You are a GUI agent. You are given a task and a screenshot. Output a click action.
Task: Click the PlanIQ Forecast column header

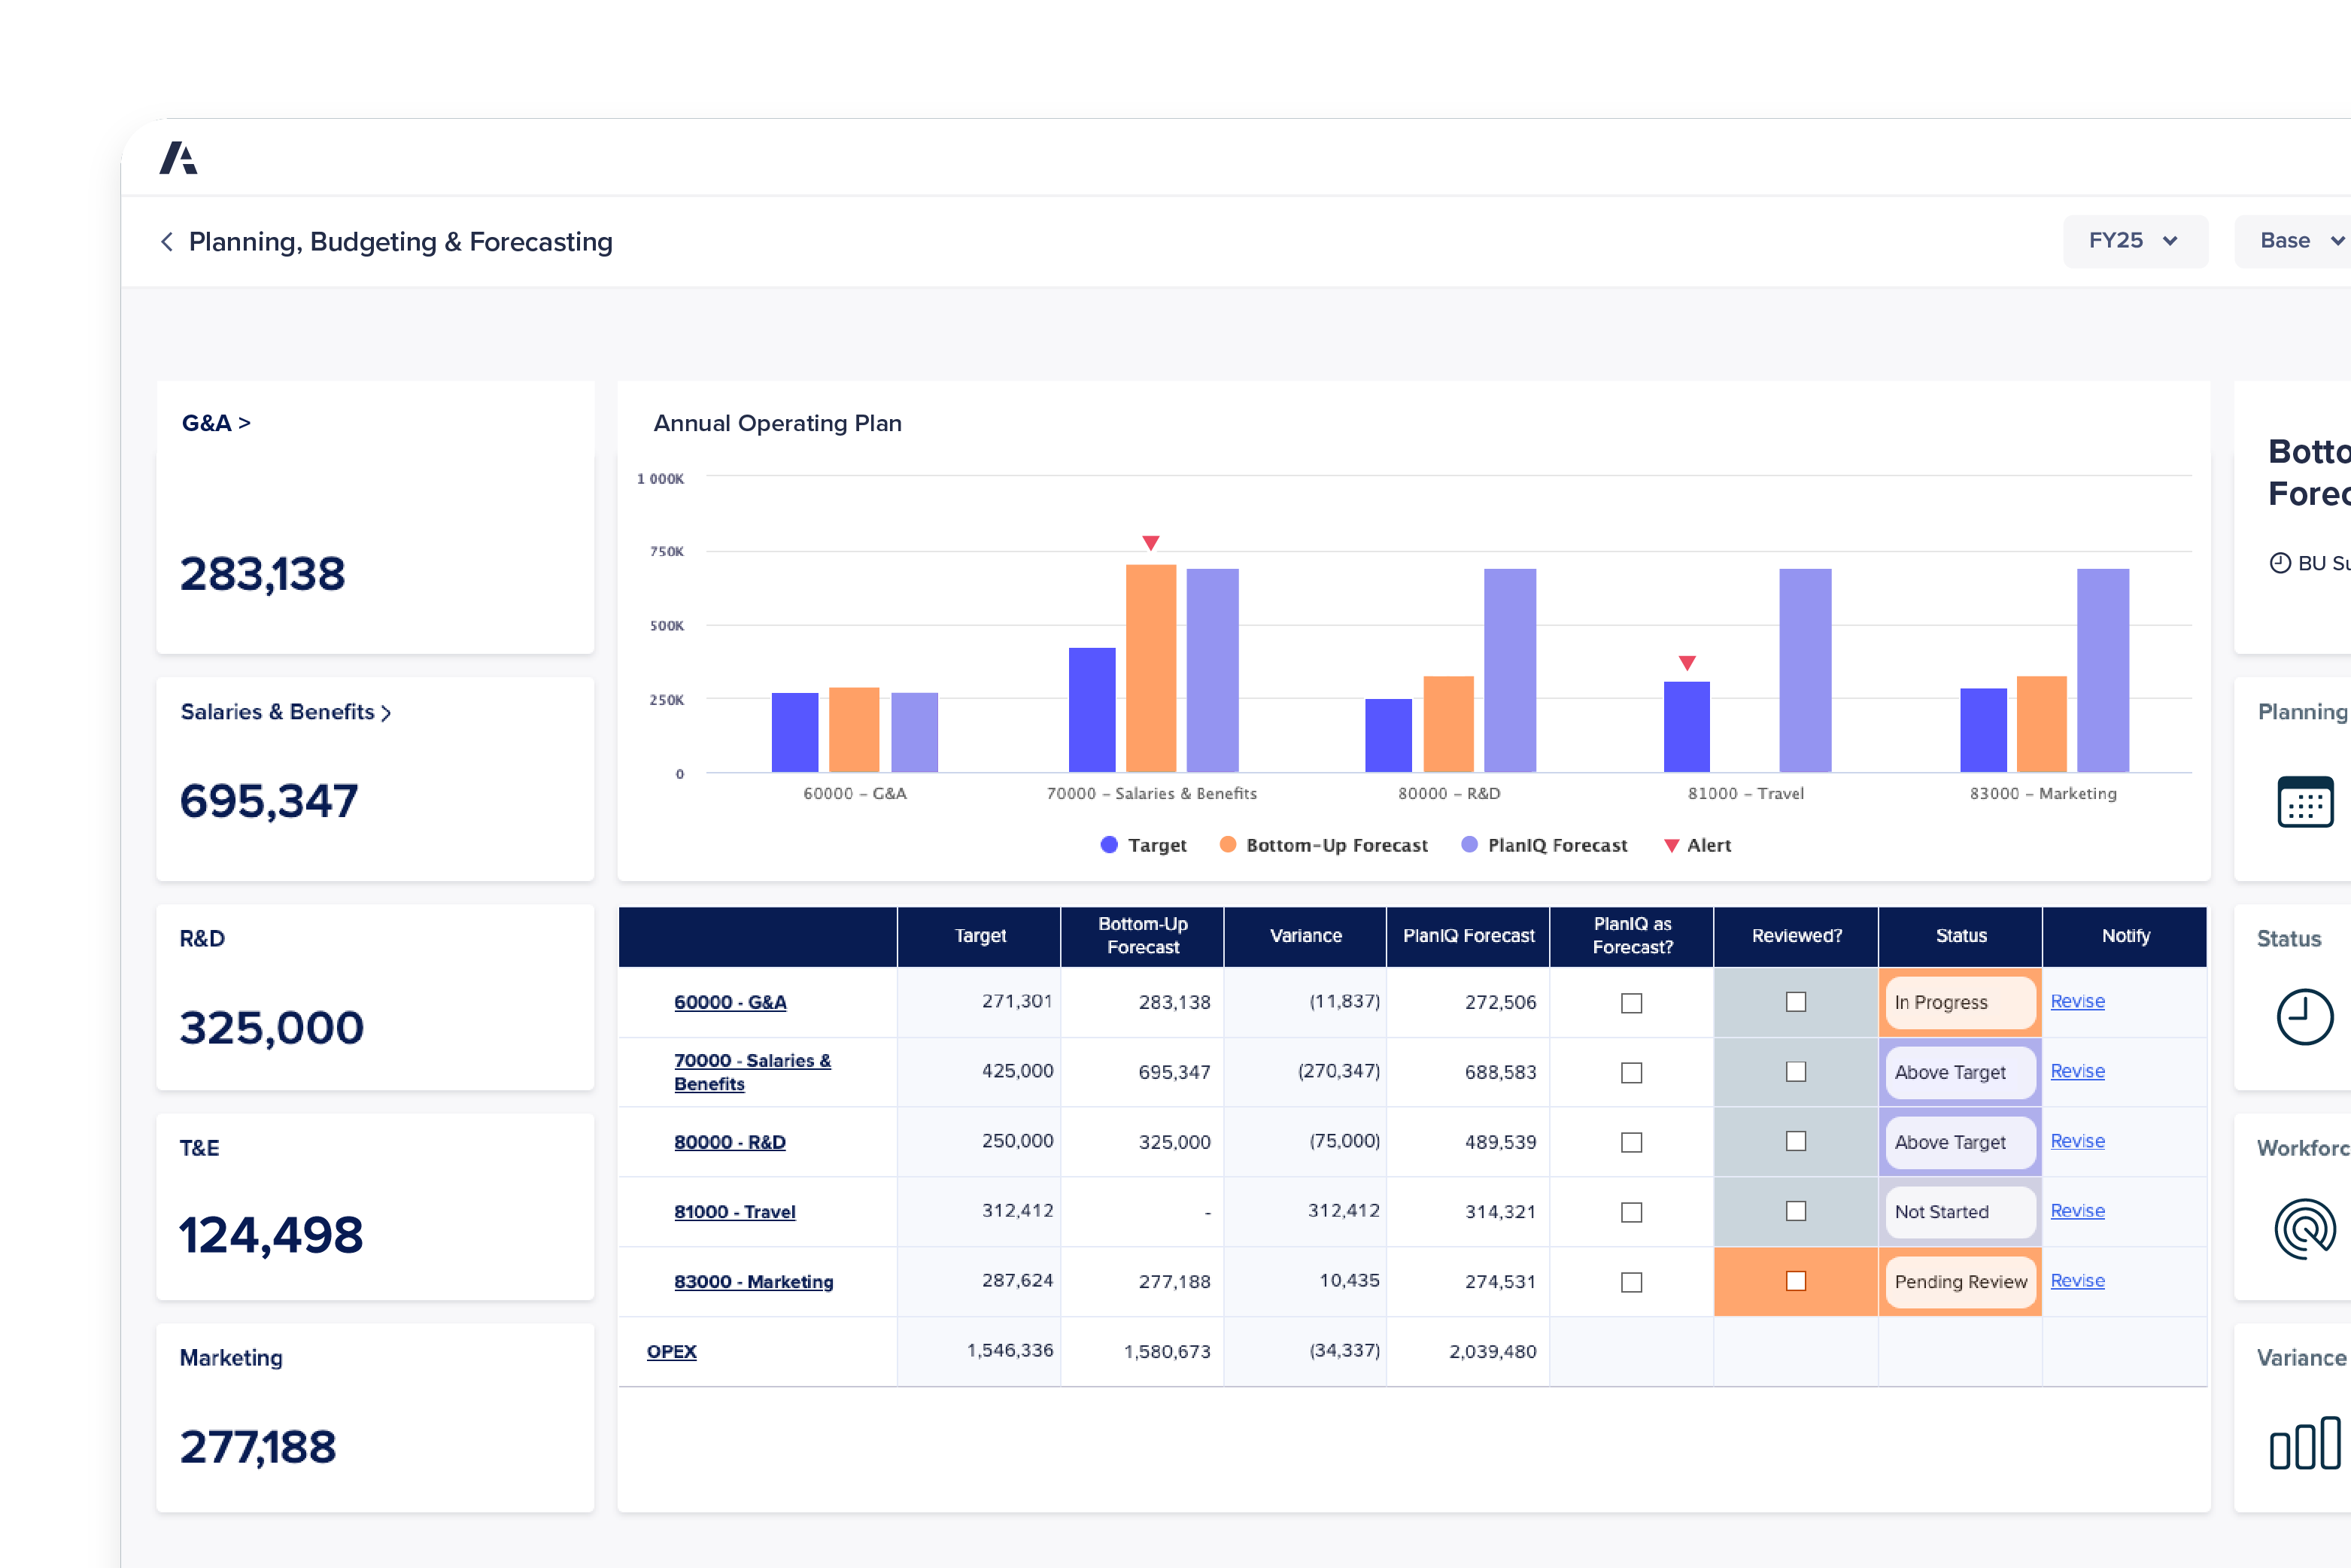tap(1469, 936)
